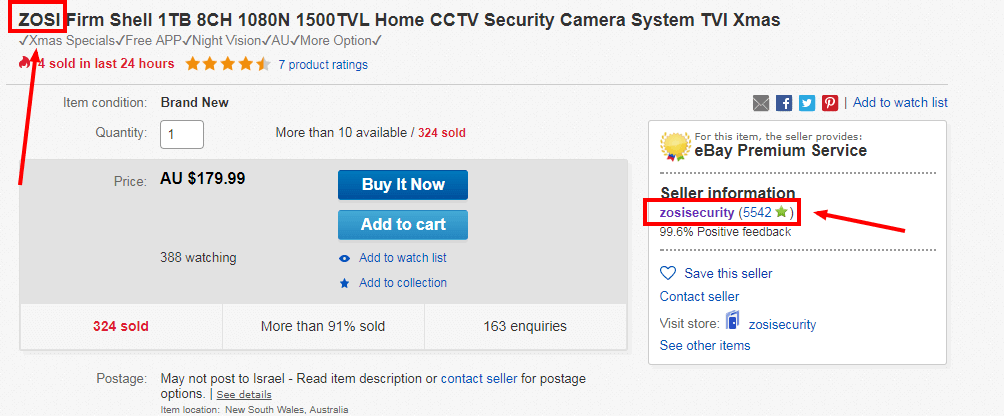Click the email share envelope icon
Viewport: 1004px width, 416px height.
tap(761, 103)
